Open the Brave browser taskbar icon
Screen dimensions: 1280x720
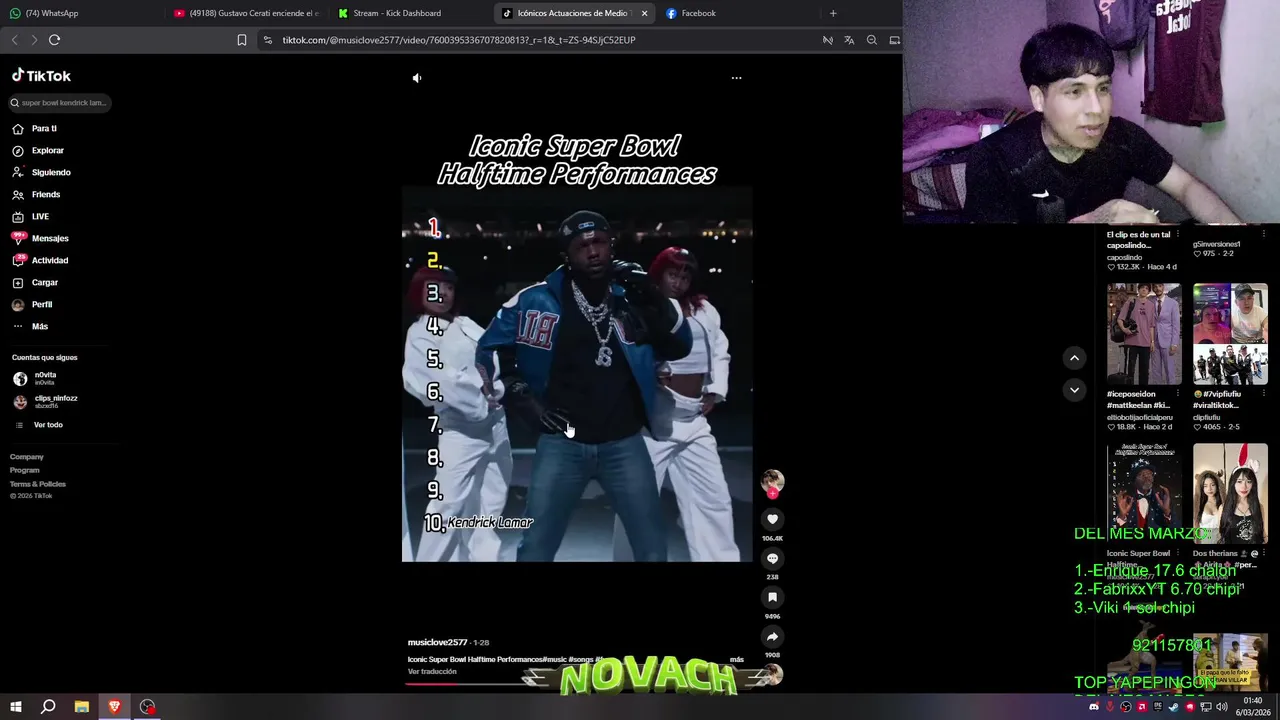pos(114,707)
